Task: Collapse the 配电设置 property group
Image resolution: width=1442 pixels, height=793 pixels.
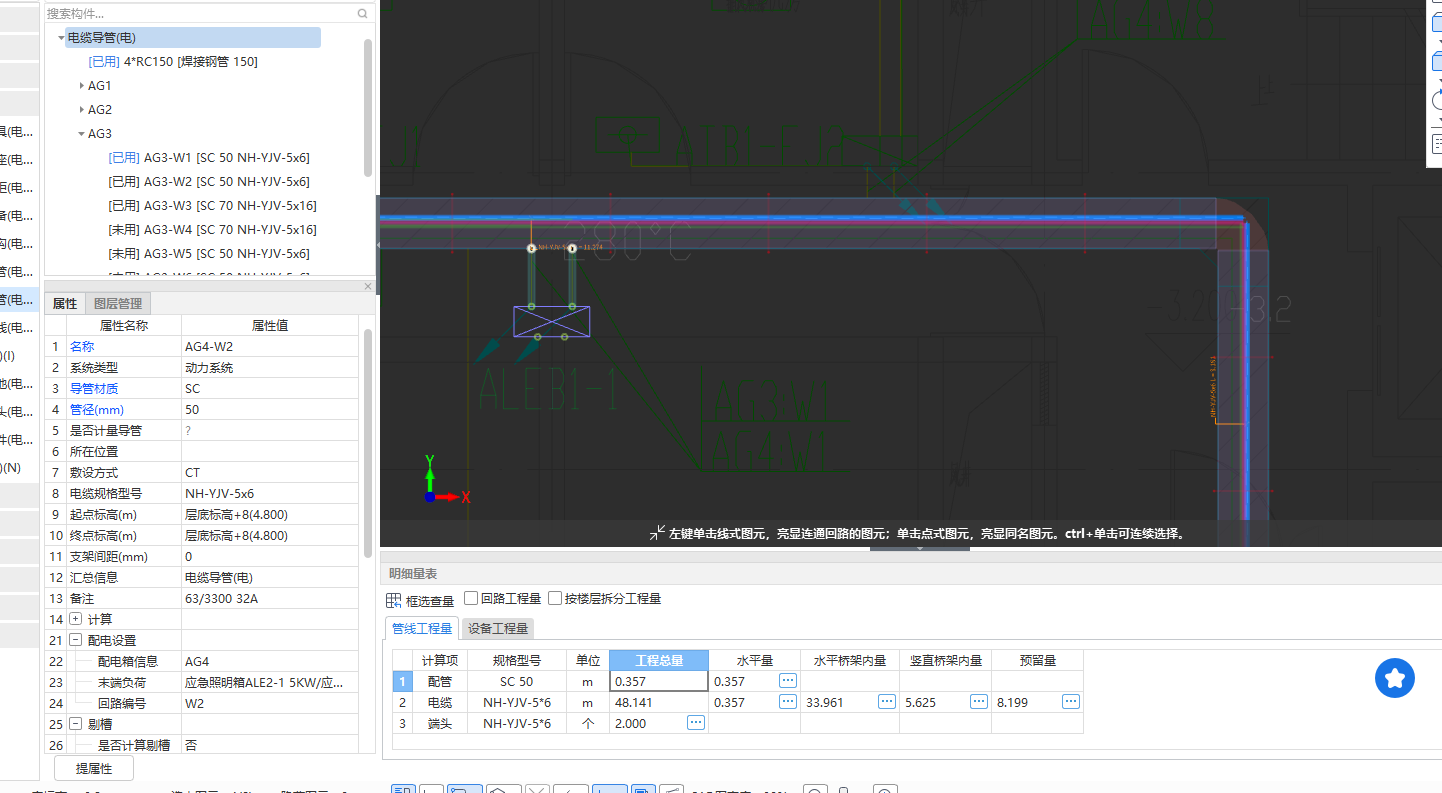Action: (x=75, y=640)
